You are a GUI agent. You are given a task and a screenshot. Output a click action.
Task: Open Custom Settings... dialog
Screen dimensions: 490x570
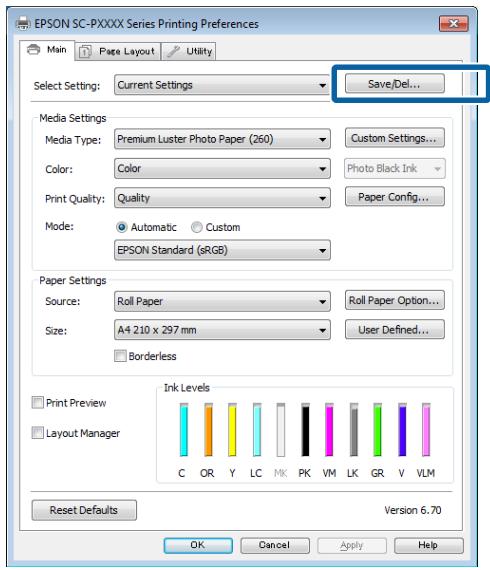point(394,138)
